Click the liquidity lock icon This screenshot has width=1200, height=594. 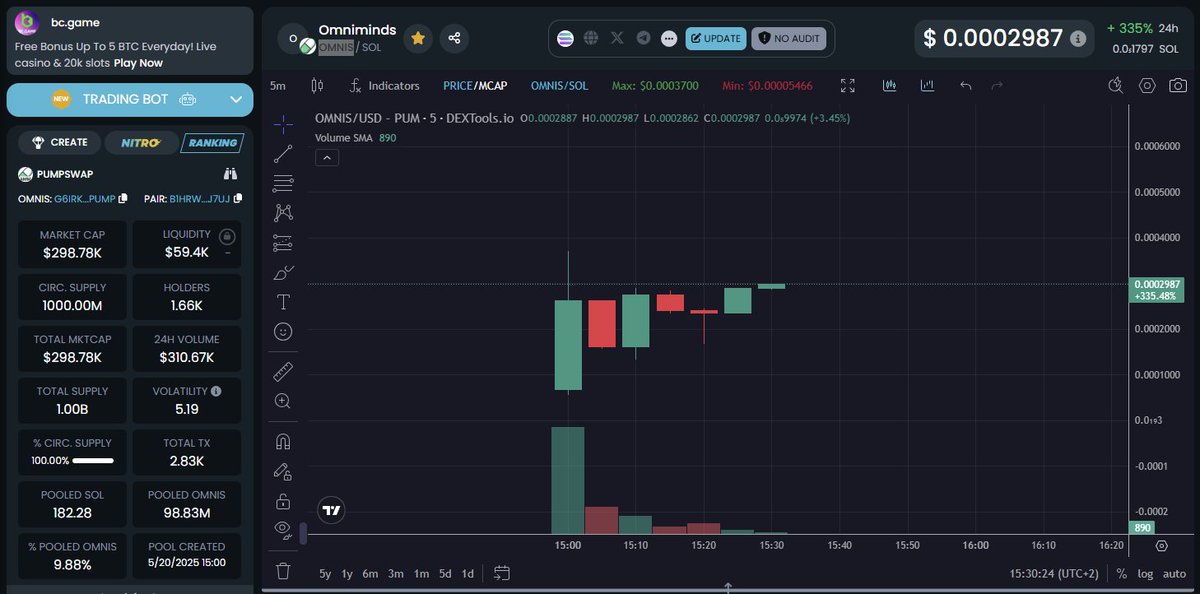pyautogui.click(x=227, y=237)
